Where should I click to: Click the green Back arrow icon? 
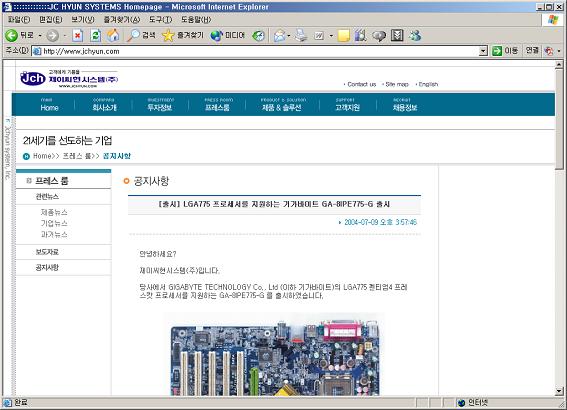pyautogui.click(x=12, y=35)
